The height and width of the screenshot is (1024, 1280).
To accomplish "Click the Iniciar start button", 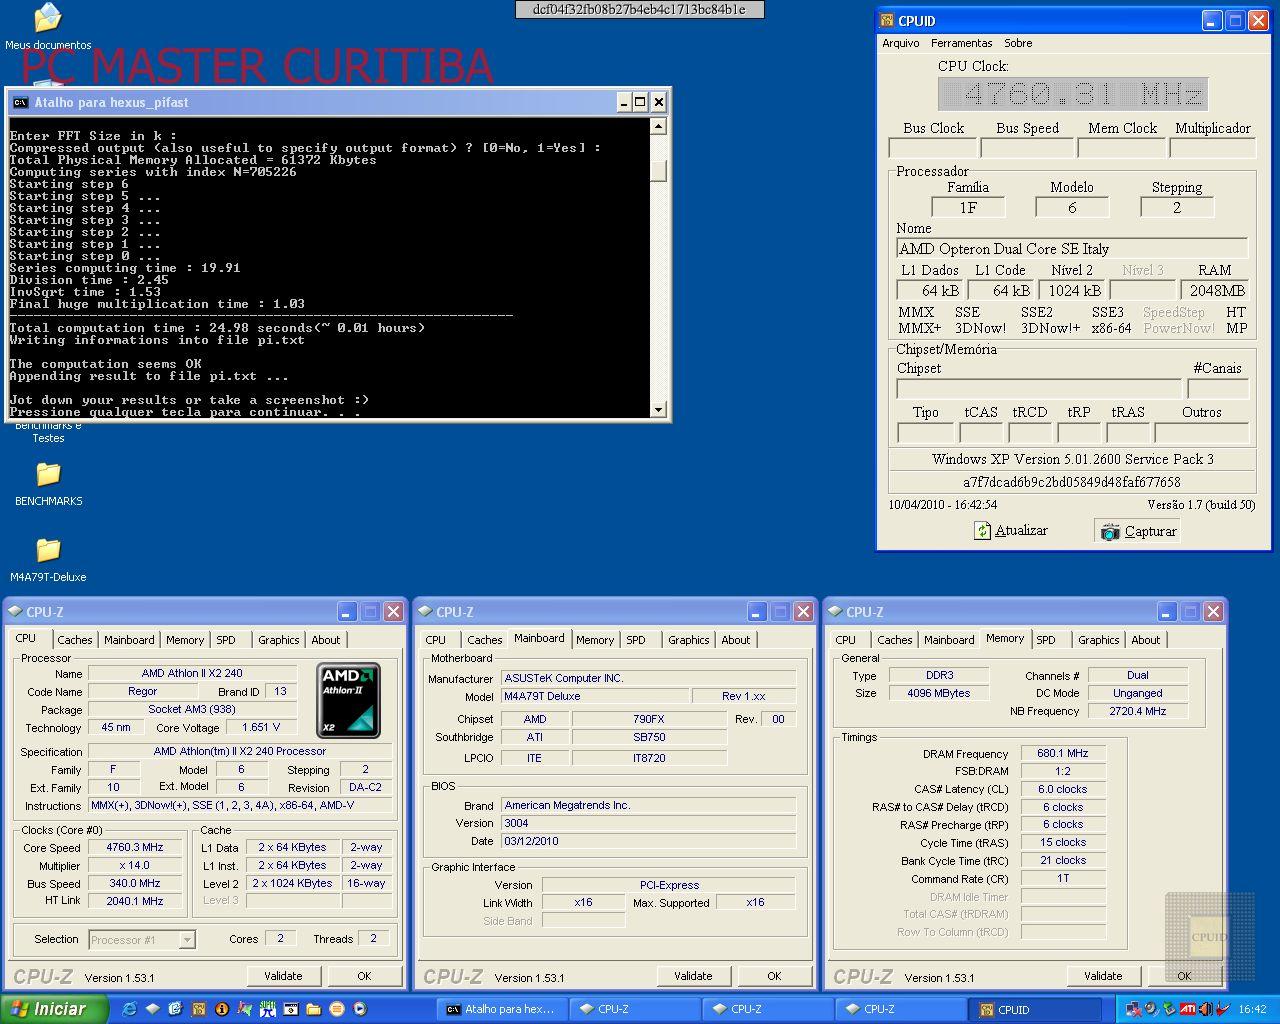I will click(54, 1009).
